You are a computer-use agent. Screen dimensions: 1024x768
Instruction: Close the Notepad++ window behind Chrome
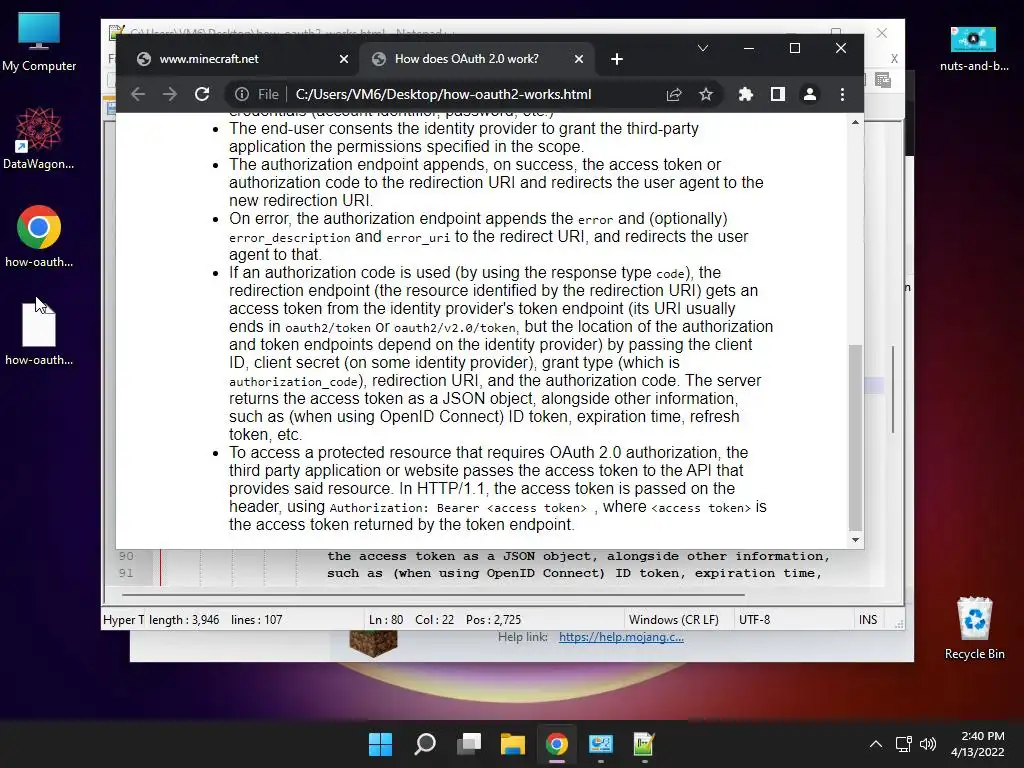pos(882,33)
